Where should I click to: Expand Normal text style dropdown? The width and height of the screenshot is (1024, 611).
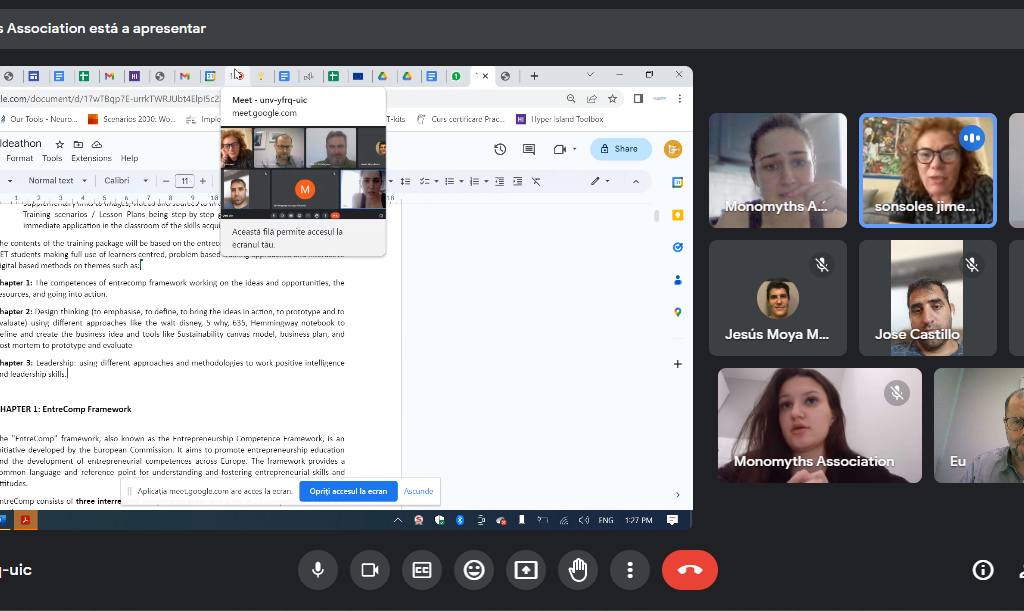tap(55, 181)
